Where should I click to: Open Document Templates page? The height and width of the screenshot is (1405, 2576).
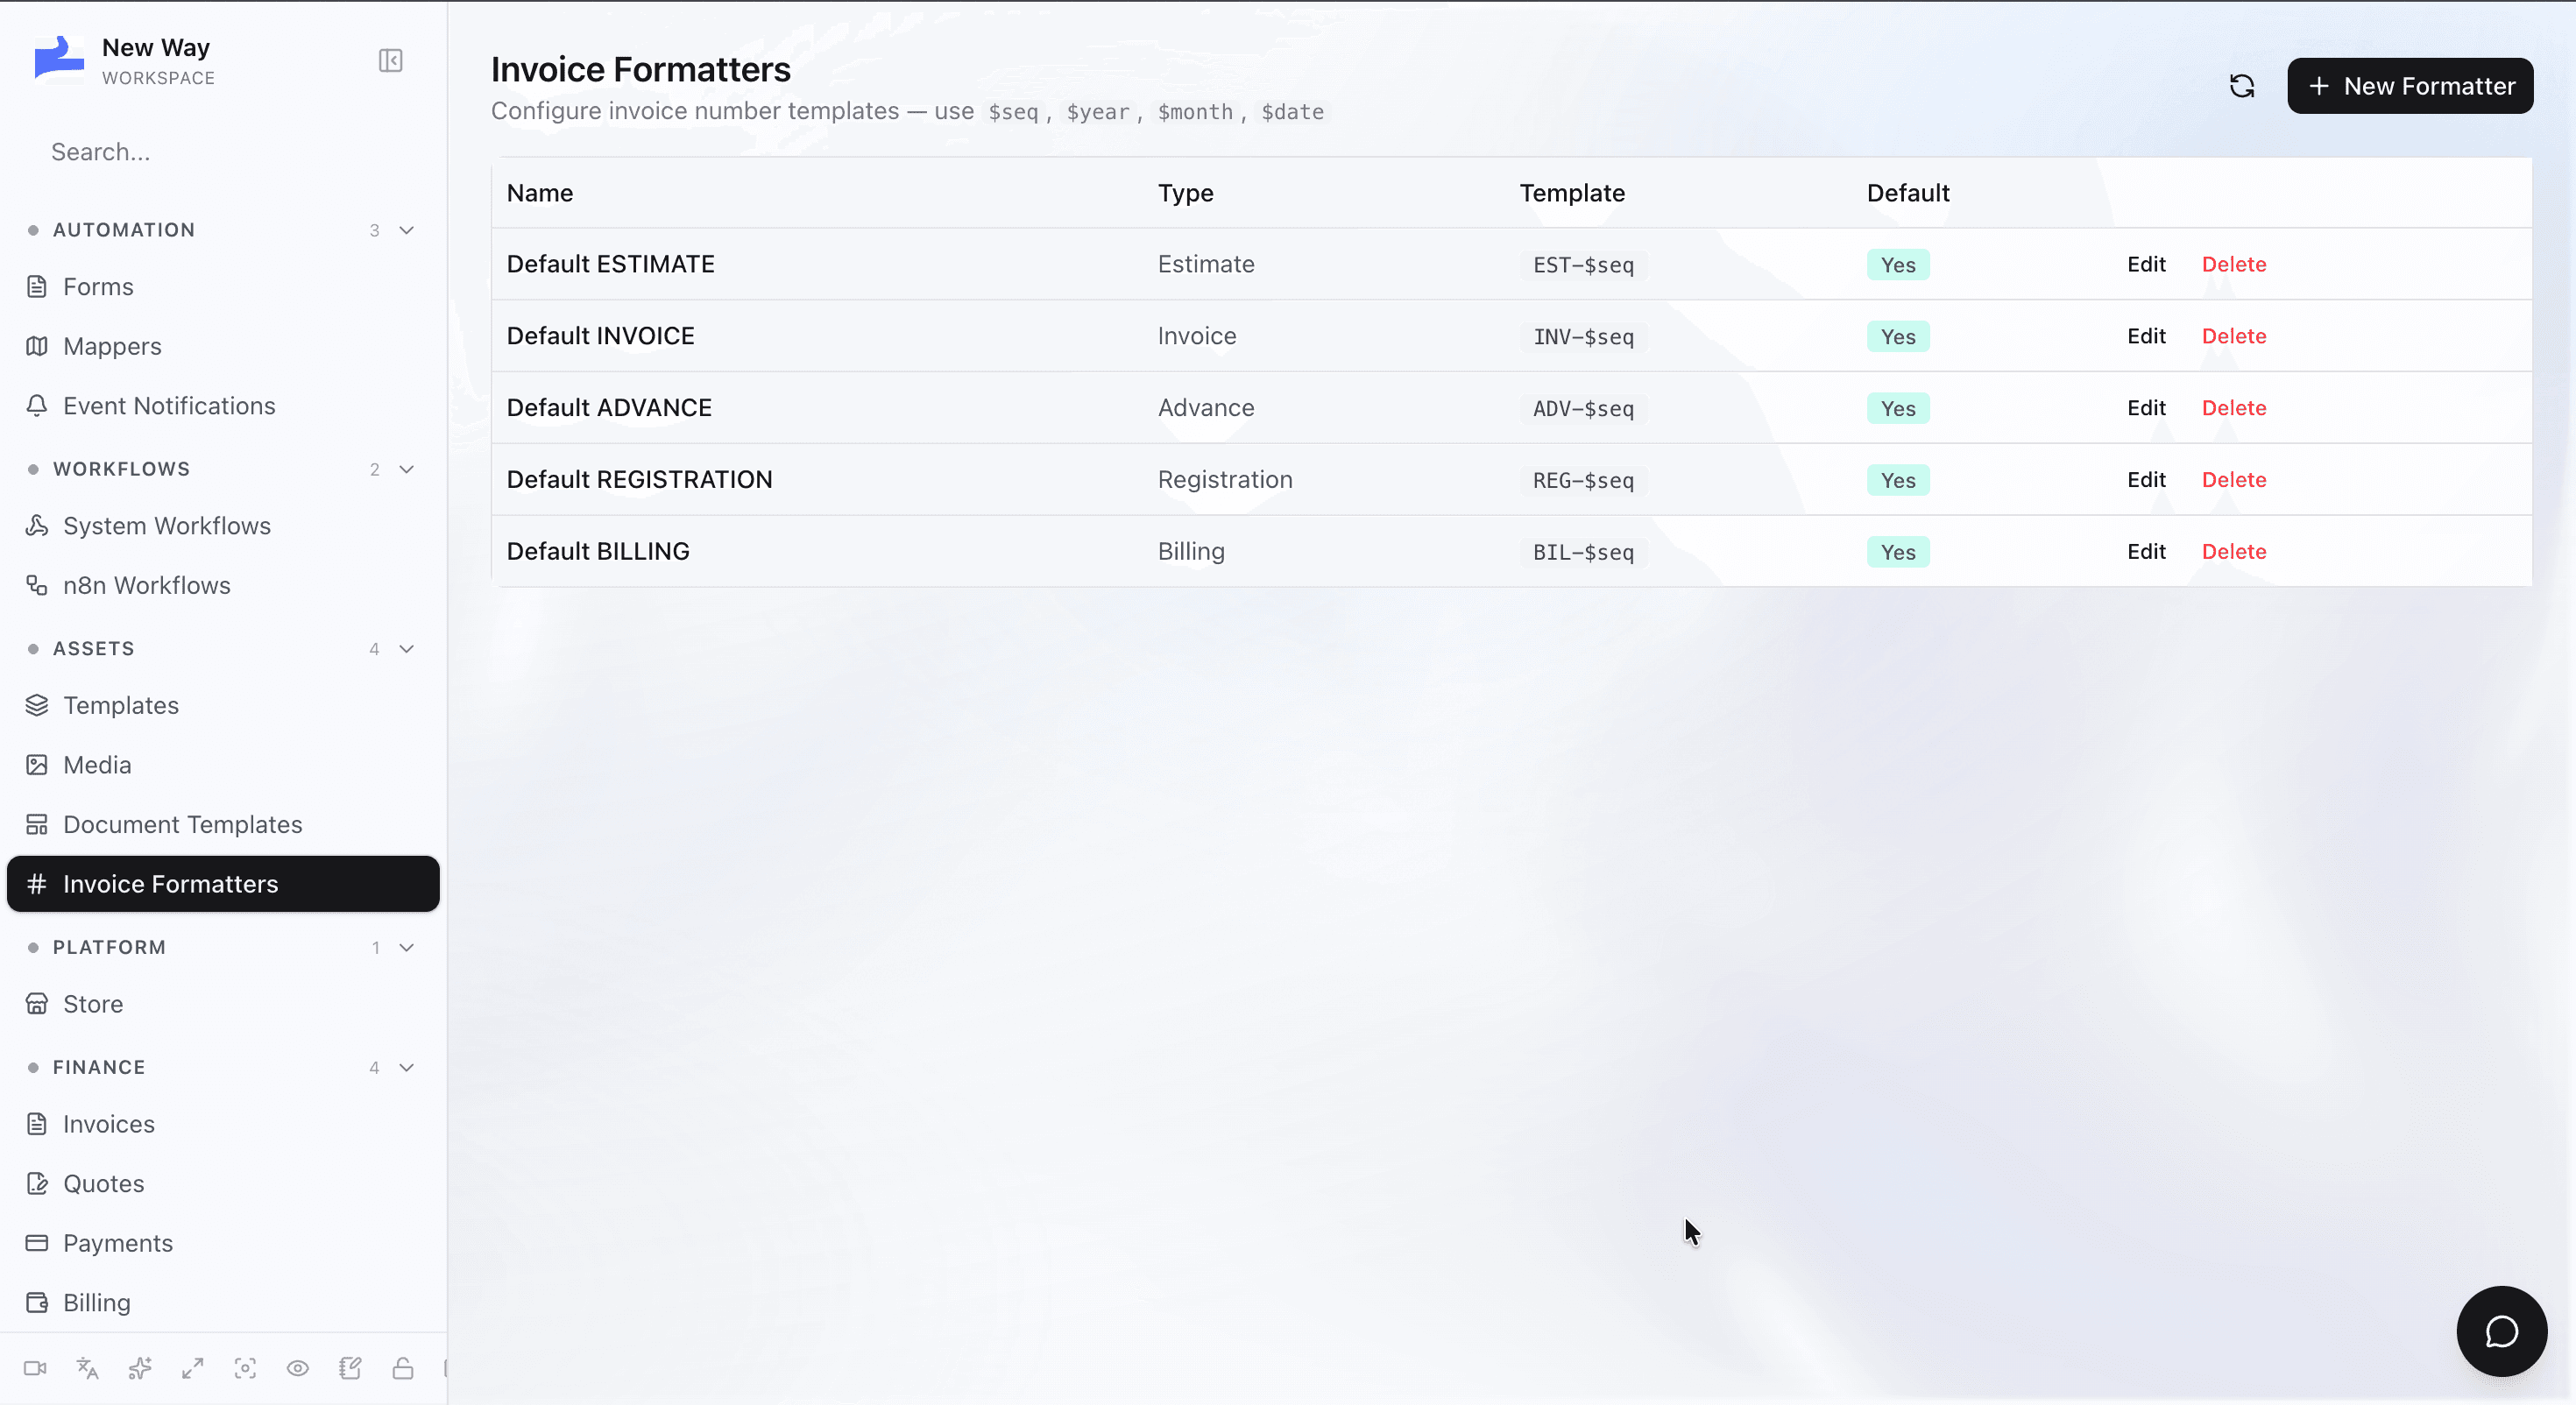(223, 824)
